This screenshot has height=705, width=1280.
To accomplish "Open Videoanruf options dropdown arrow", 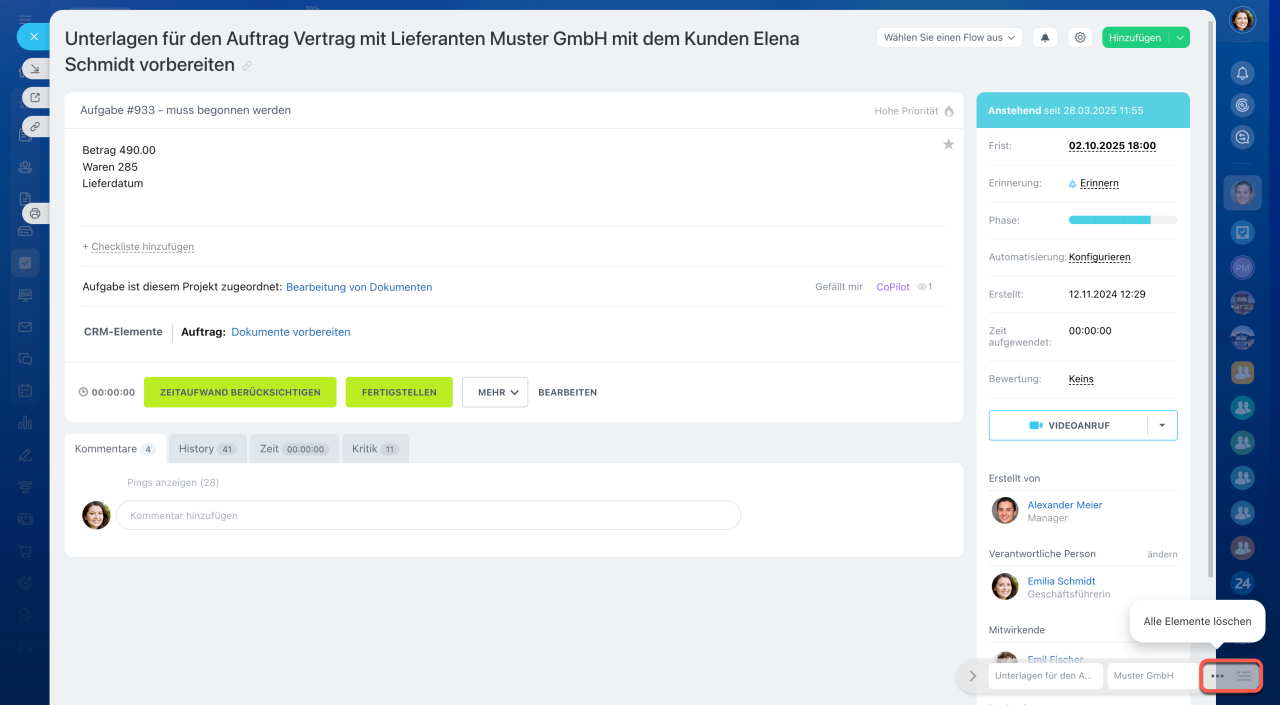I will coord(1162,425).
